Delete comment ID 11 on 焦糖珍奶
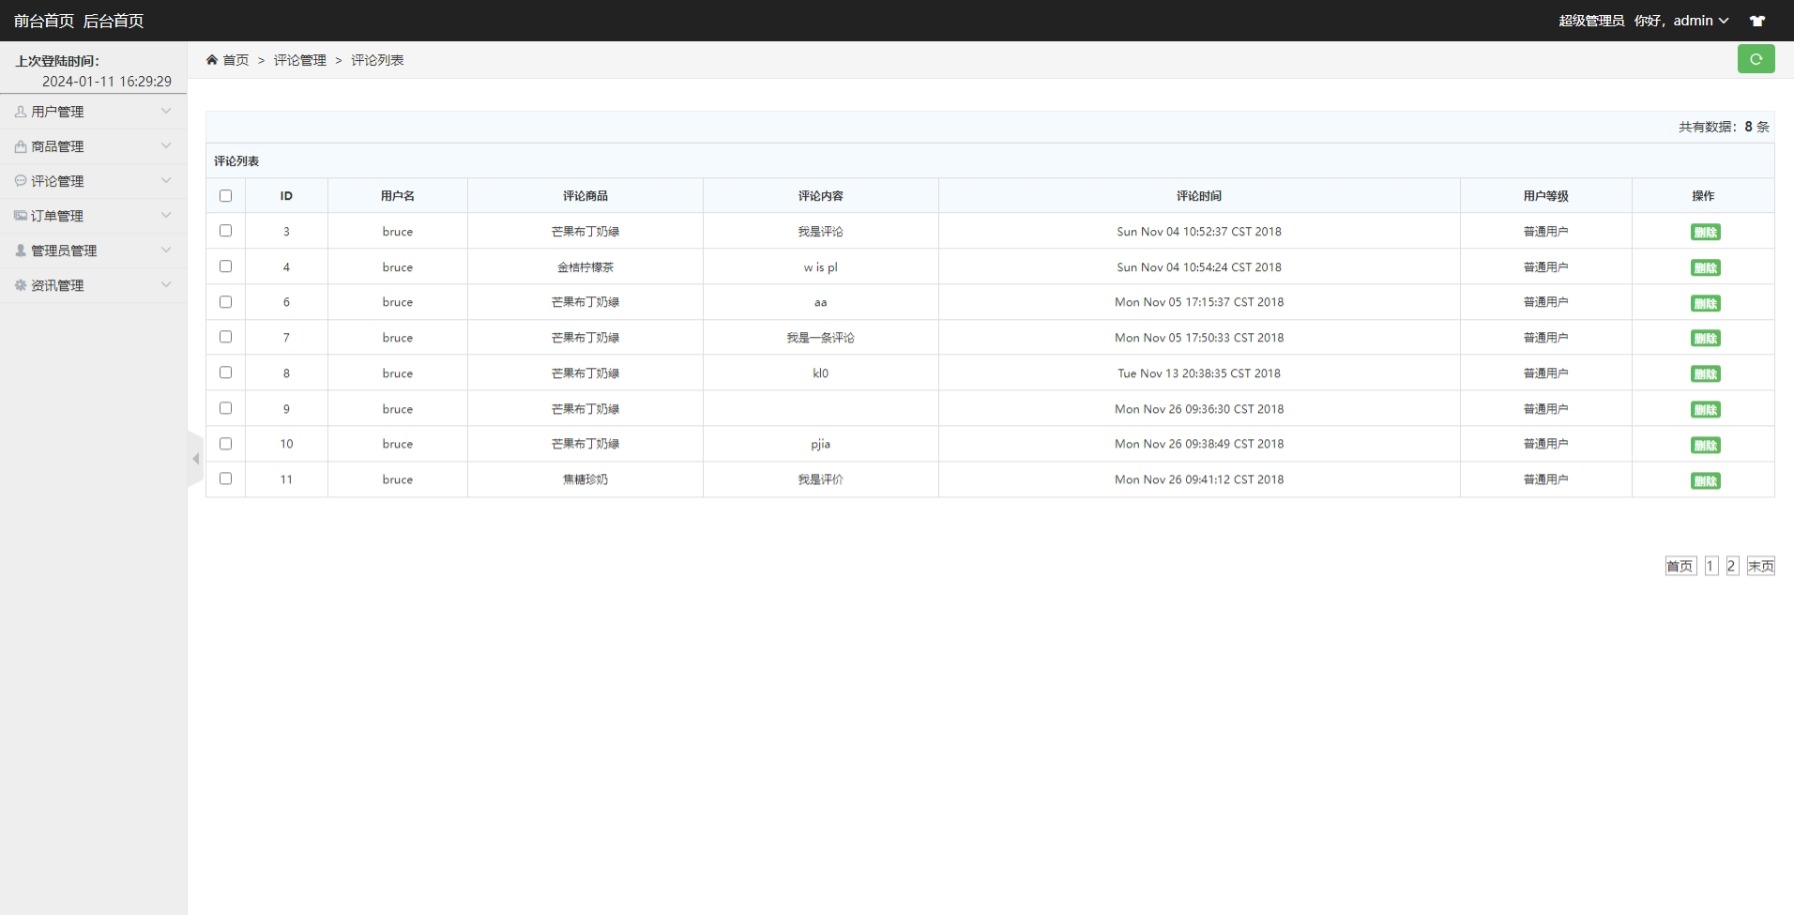The height and width of the screenshot is (915, 1794). (x=1705, y=481)
